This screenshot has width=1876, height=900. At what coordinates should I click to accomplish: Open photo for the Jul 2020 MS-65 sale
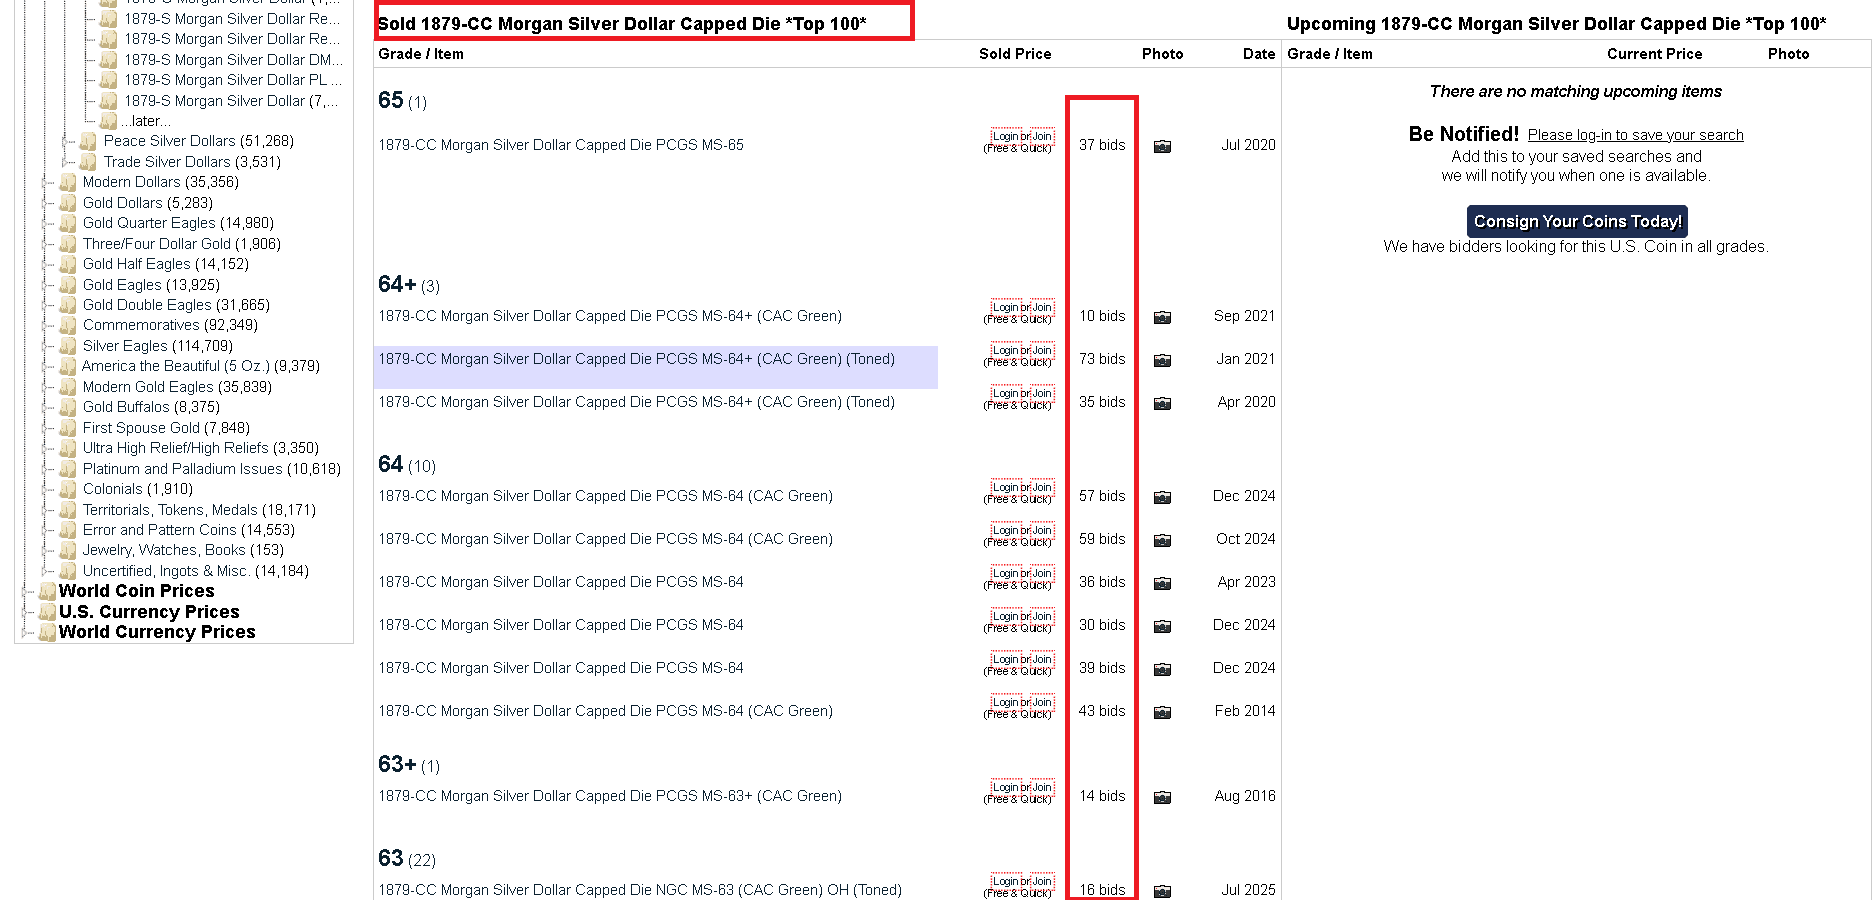(1162, 146)
